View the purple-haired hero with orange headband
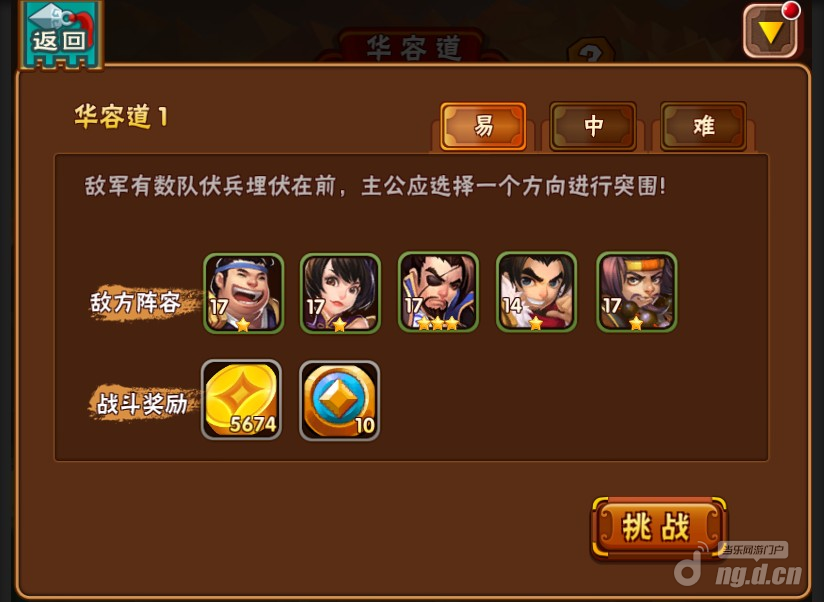Image resolution: width=824 pixels, height=602 pixels. (637, 292)
